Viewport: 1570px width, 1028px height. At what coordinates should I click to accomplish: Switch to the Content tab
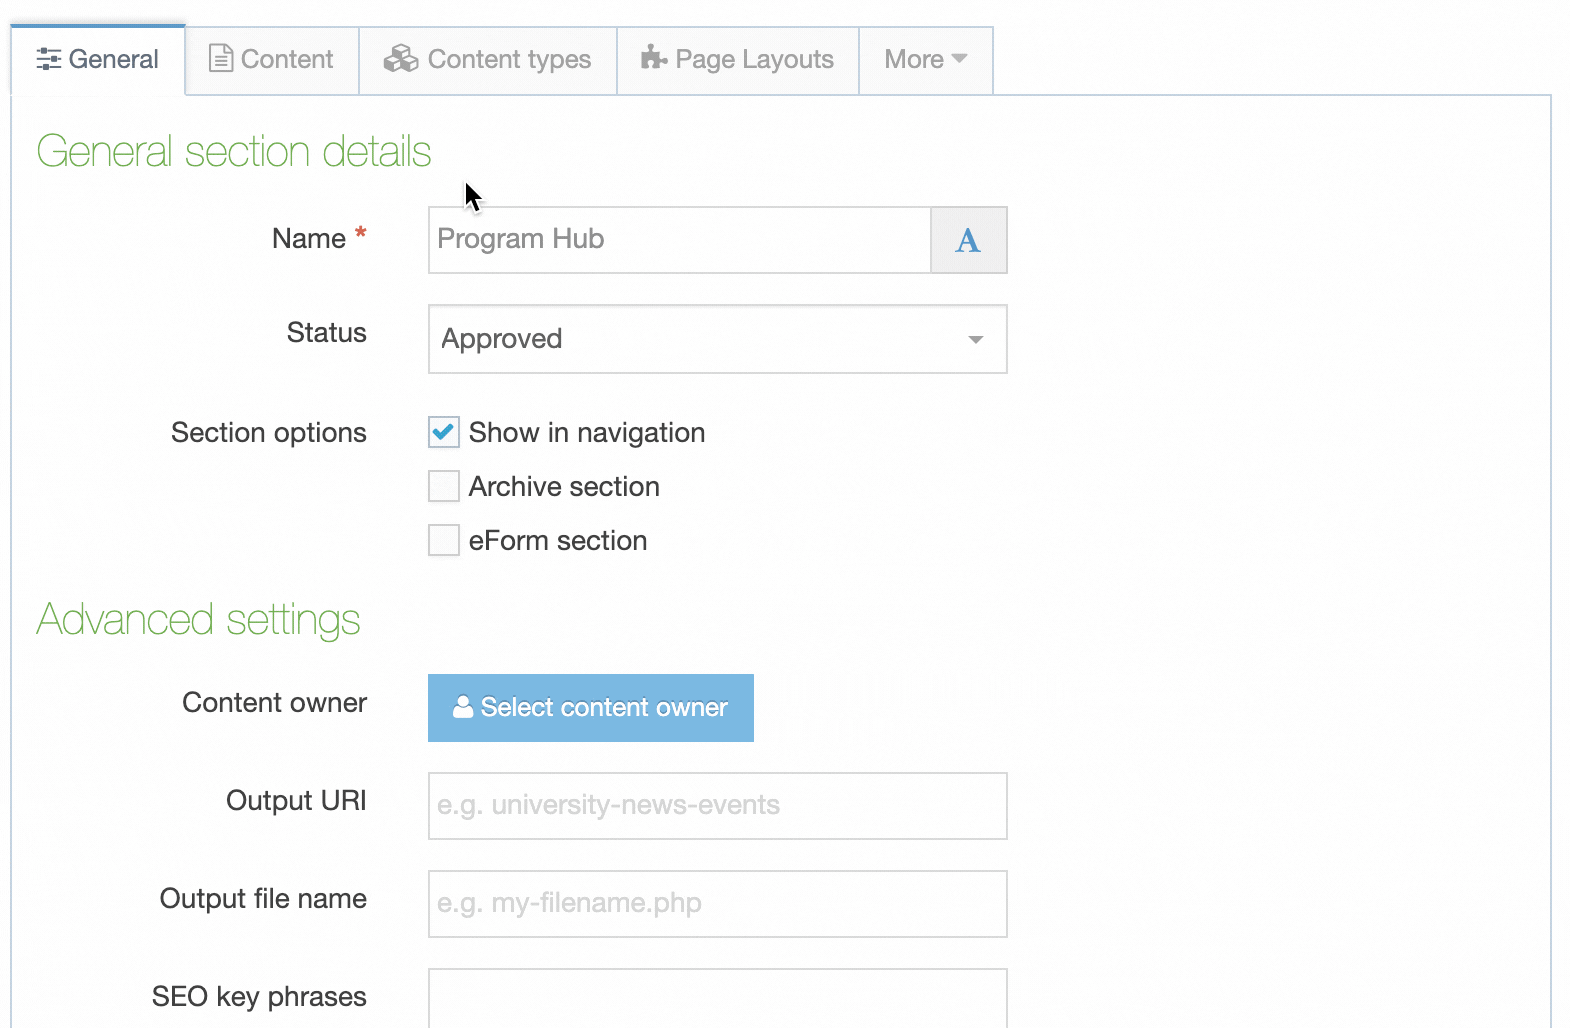coord(272,60)
